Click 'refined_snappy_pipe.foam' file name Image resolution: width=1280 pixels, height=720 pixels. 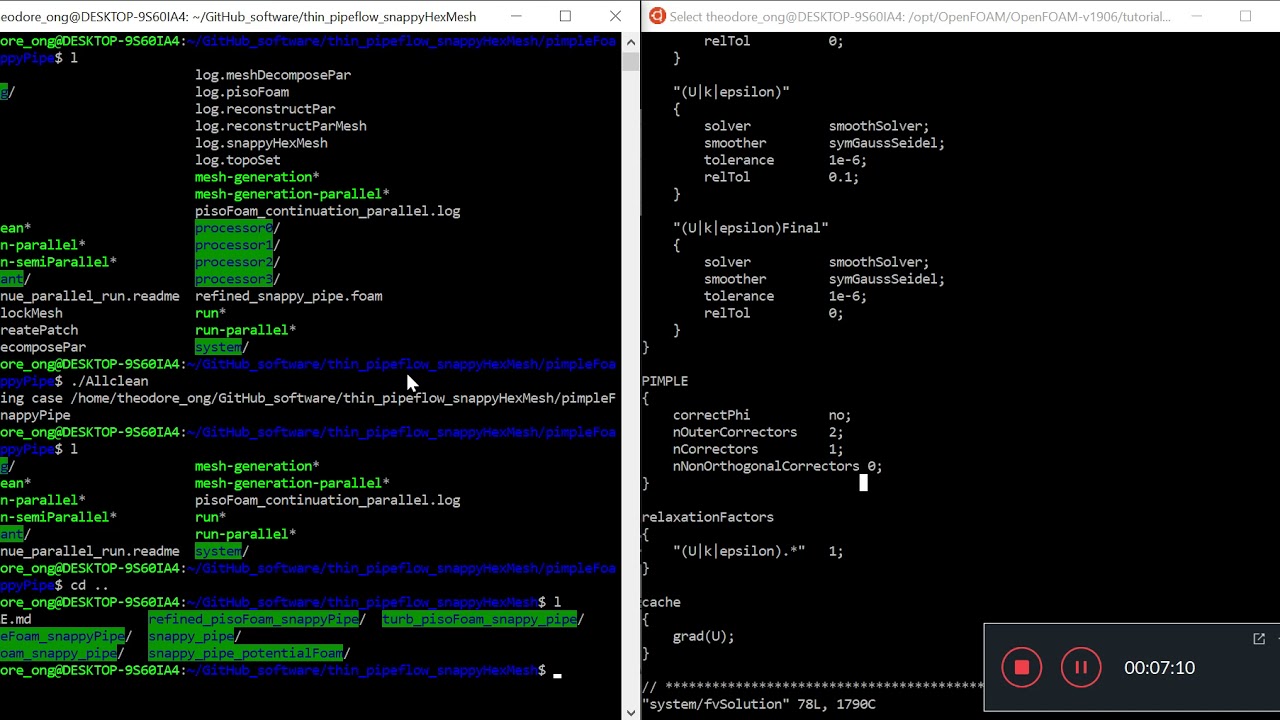(289, 296)
